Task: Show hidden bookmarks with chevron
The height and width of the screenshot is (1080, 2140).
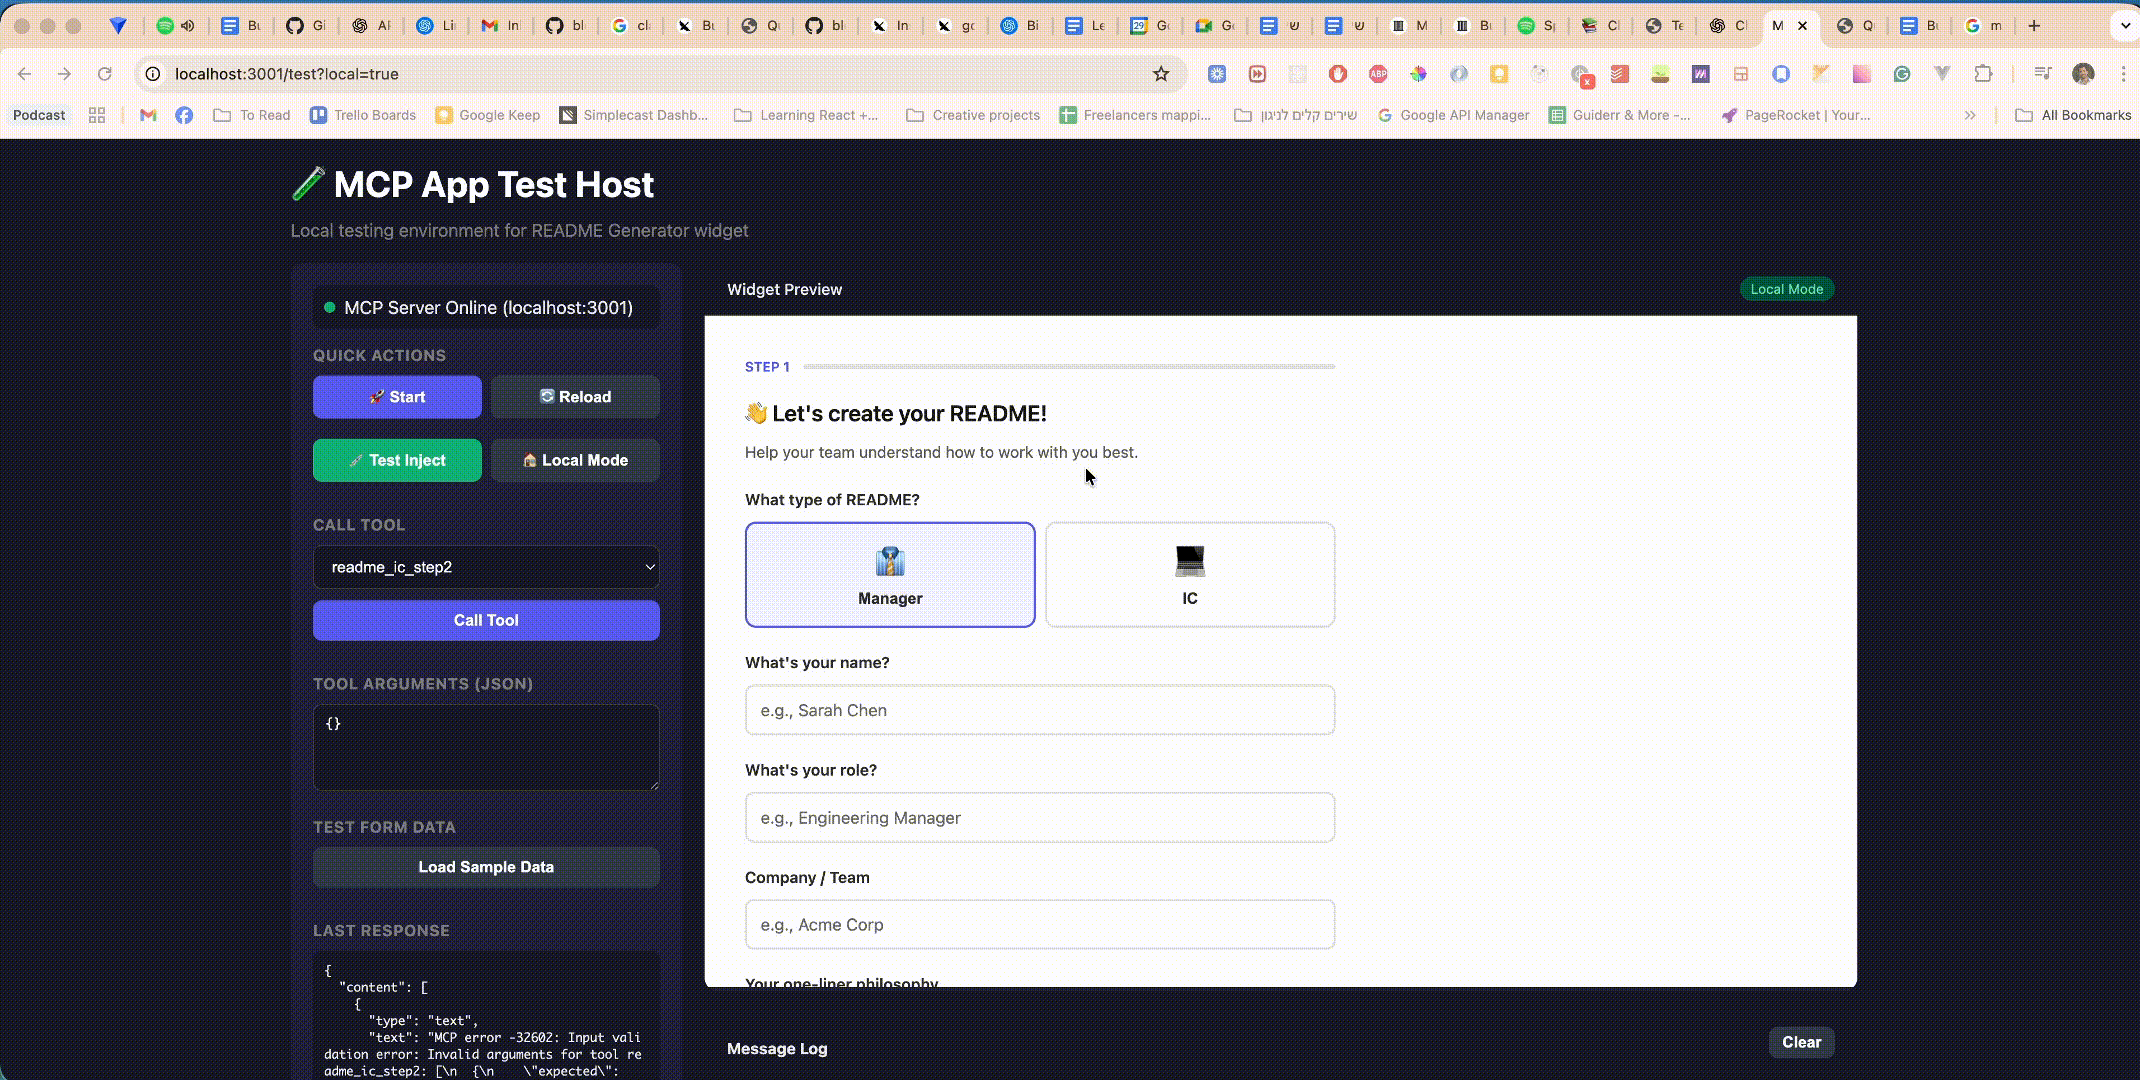Action: click(1970, 115)
